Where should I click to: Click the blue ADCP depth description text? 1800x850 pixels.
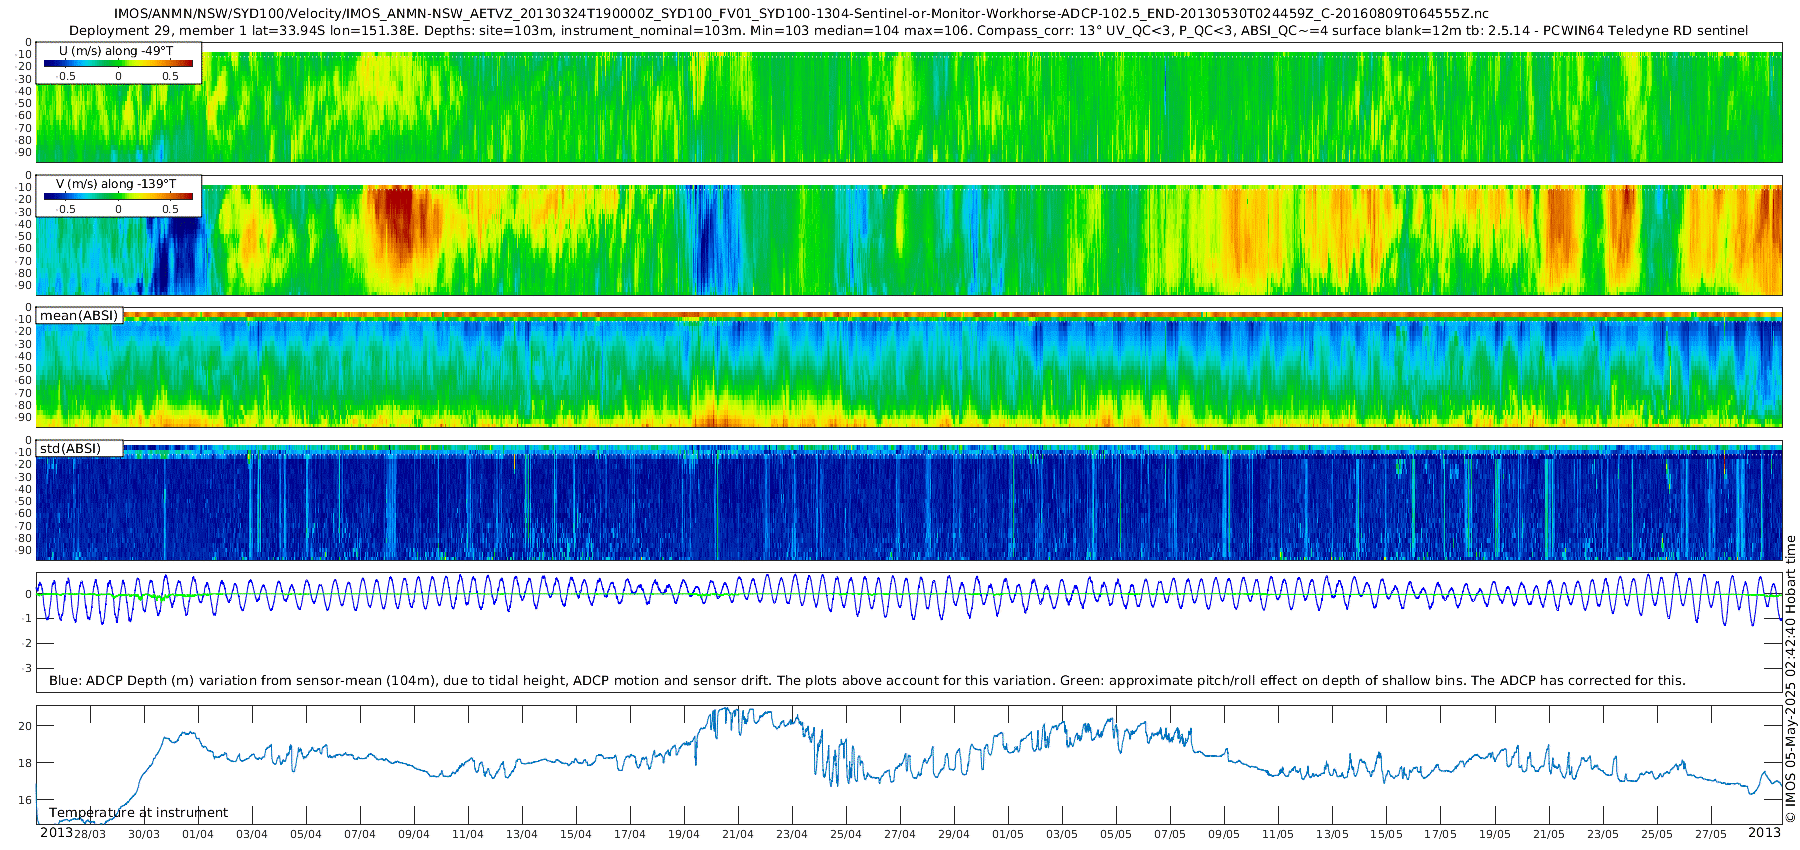click(x=867, y=681)
